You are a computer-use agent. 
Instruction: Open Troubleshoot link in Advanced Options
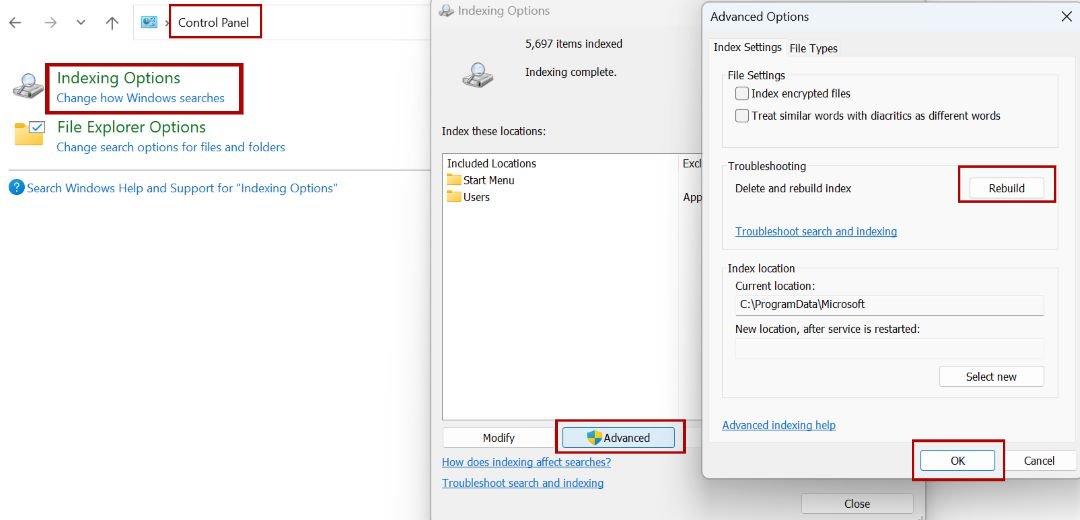click(x=816, y=231)
